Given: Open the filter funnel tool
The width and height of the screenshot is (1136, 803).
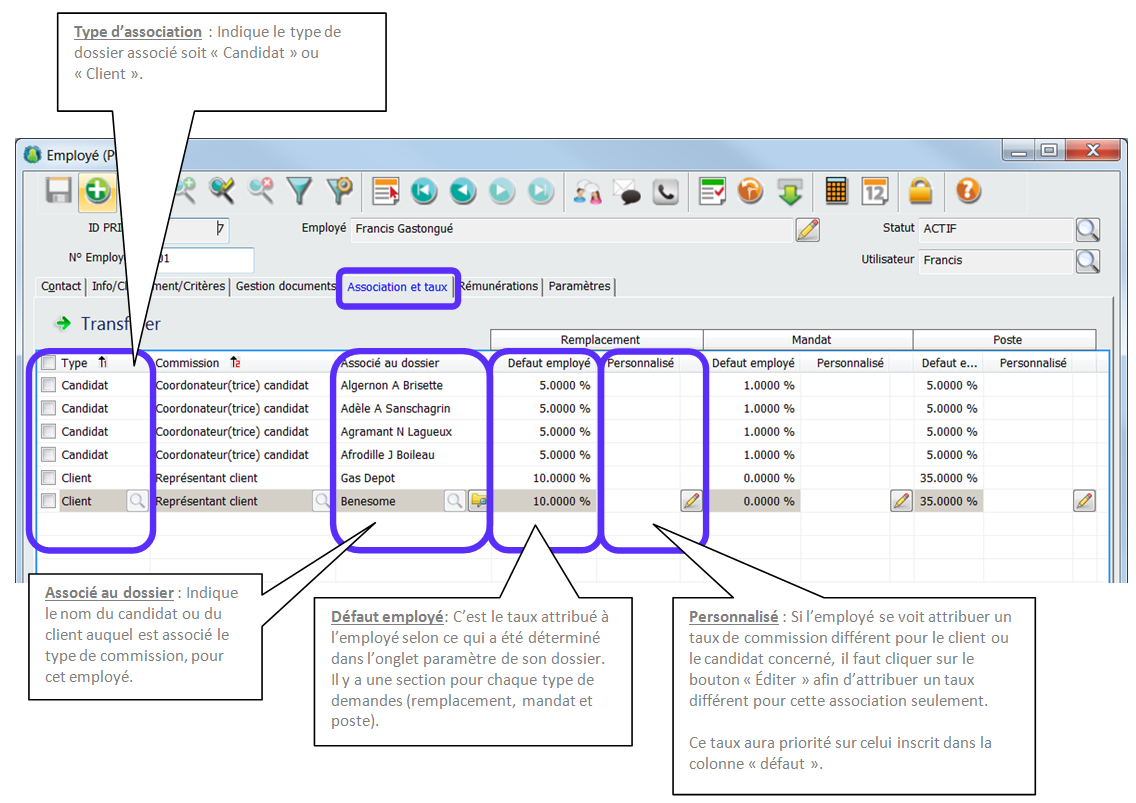Looking at the screenshot, I should coord(299,191).
